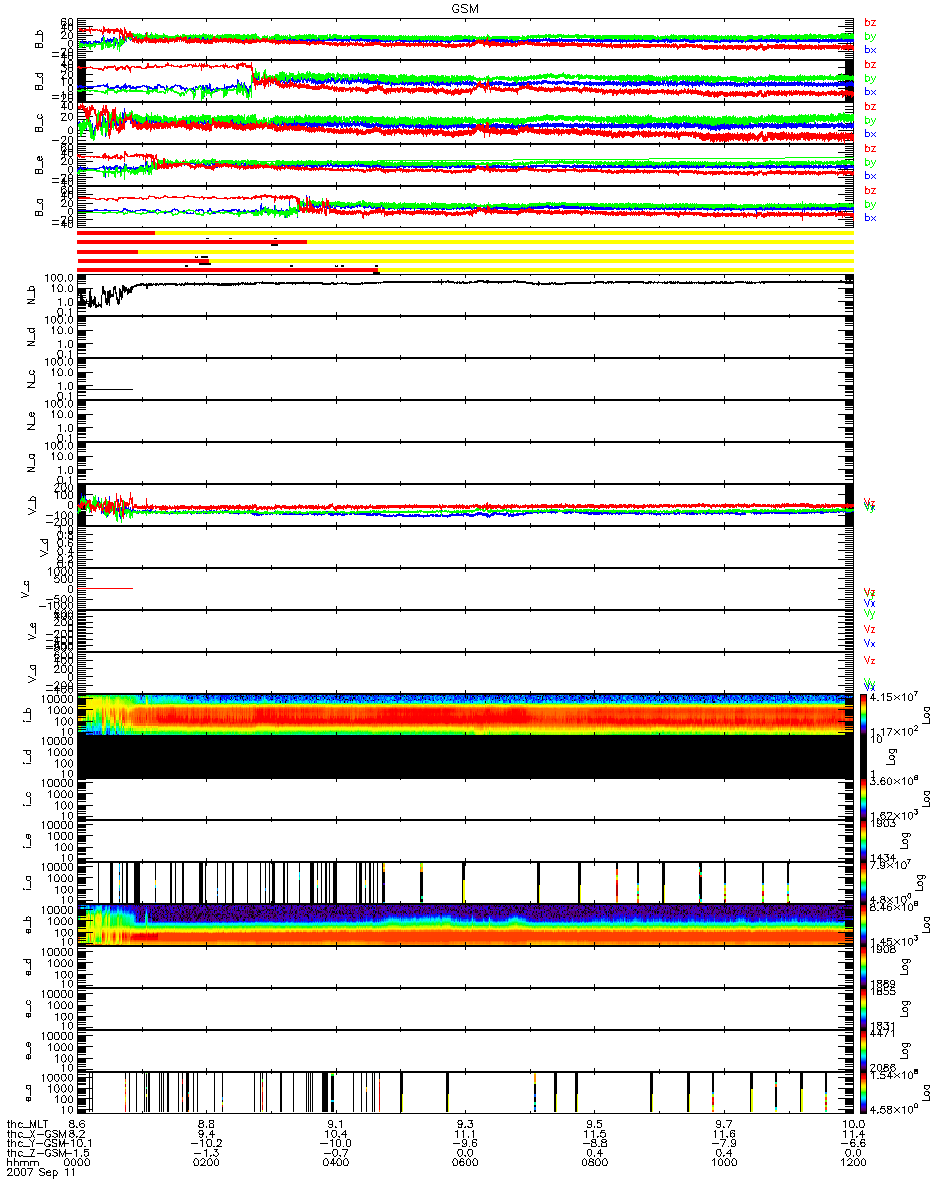Viewport: 930px width, 1200px height.
Task: Click the i_a striped spectrogram panel
Action: 465,882
